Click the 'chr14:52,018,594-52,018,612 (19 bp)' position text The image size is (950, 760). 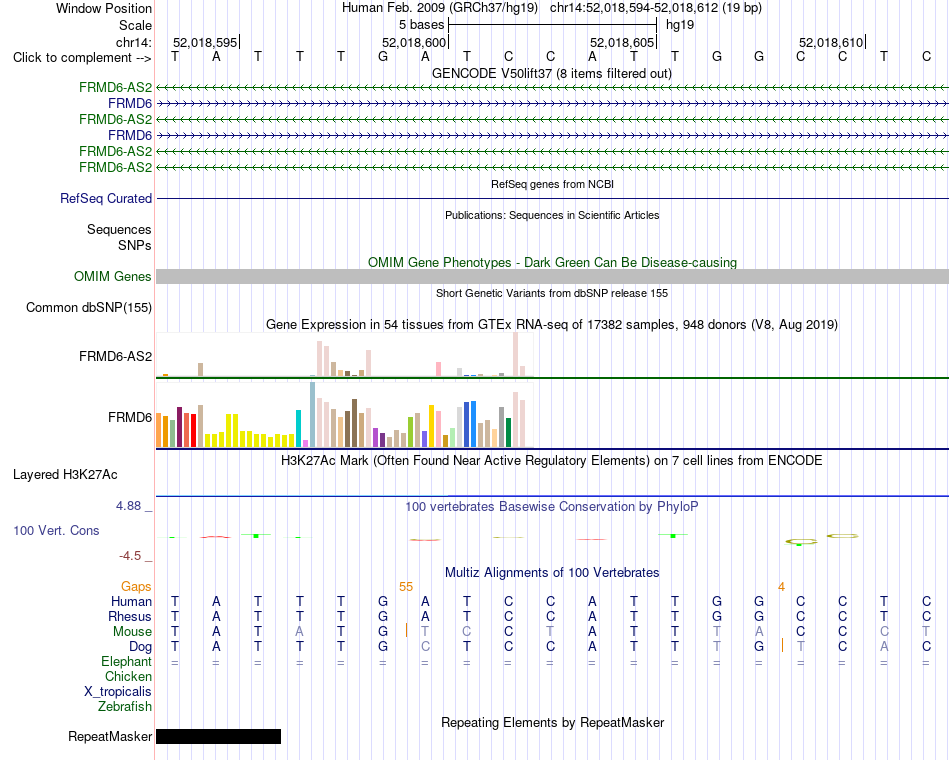[656, 8]
